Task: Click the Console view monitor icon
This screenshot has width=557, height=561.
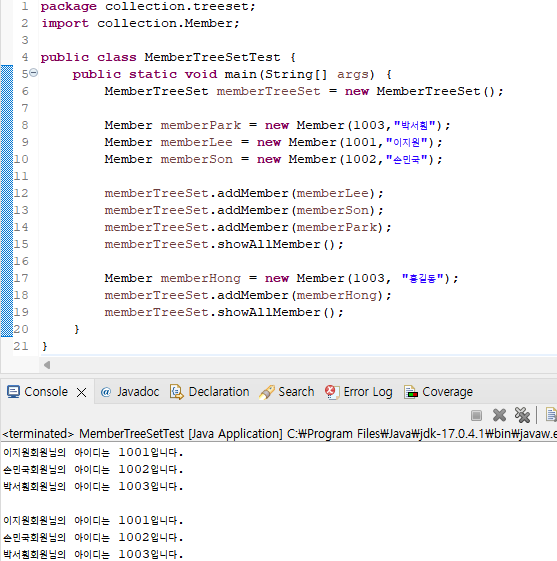Action: click(x=14, y=392)
